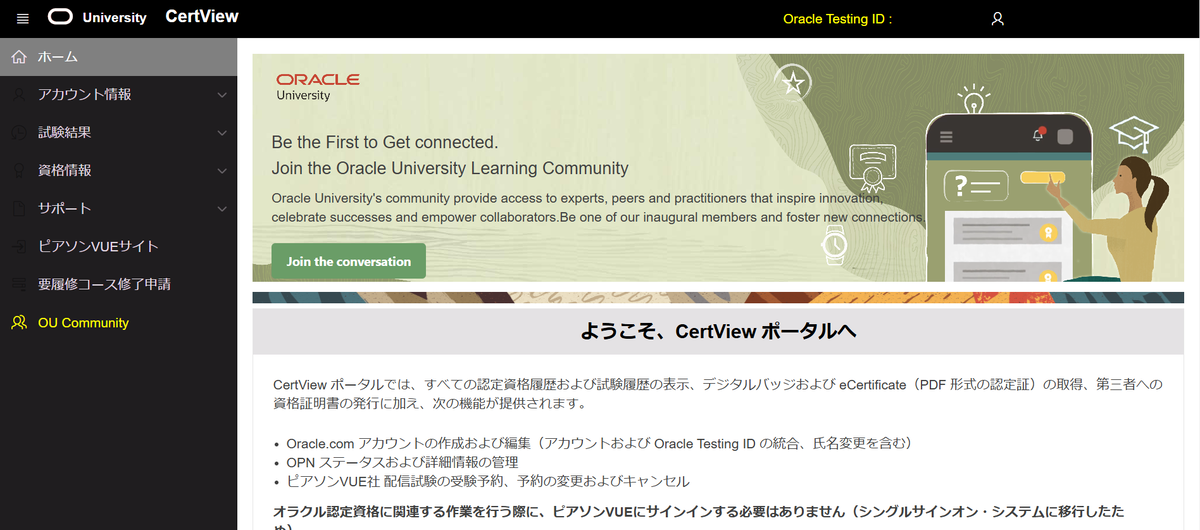Click the Join the conversation button
Screen dimensions: 1200x530
click(348, 261)
